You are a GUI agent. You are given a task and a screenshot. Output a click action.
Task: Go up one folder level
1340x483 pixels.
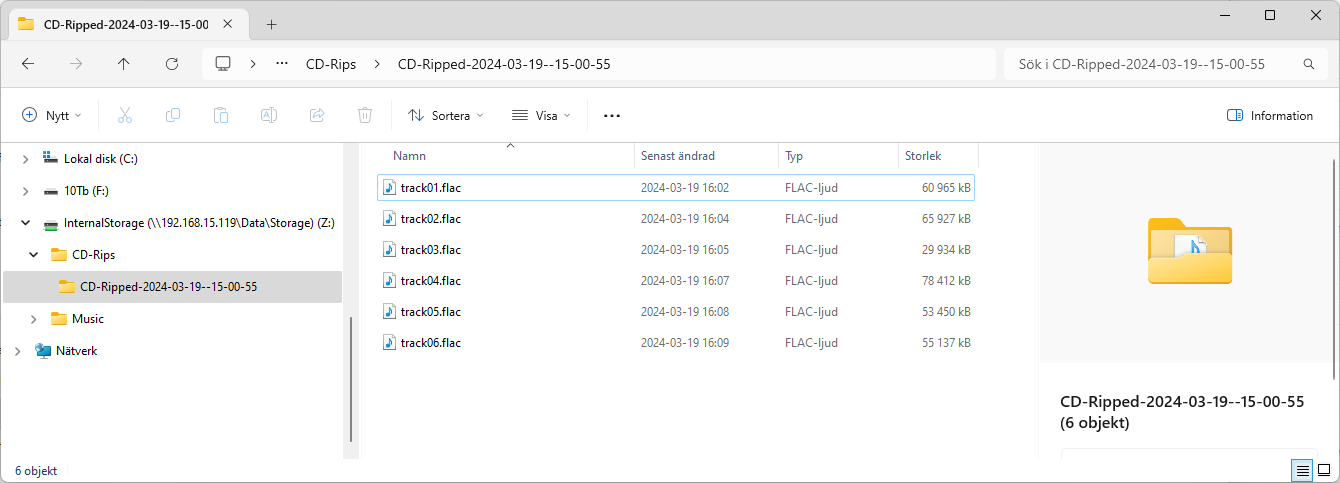point(124,63)
